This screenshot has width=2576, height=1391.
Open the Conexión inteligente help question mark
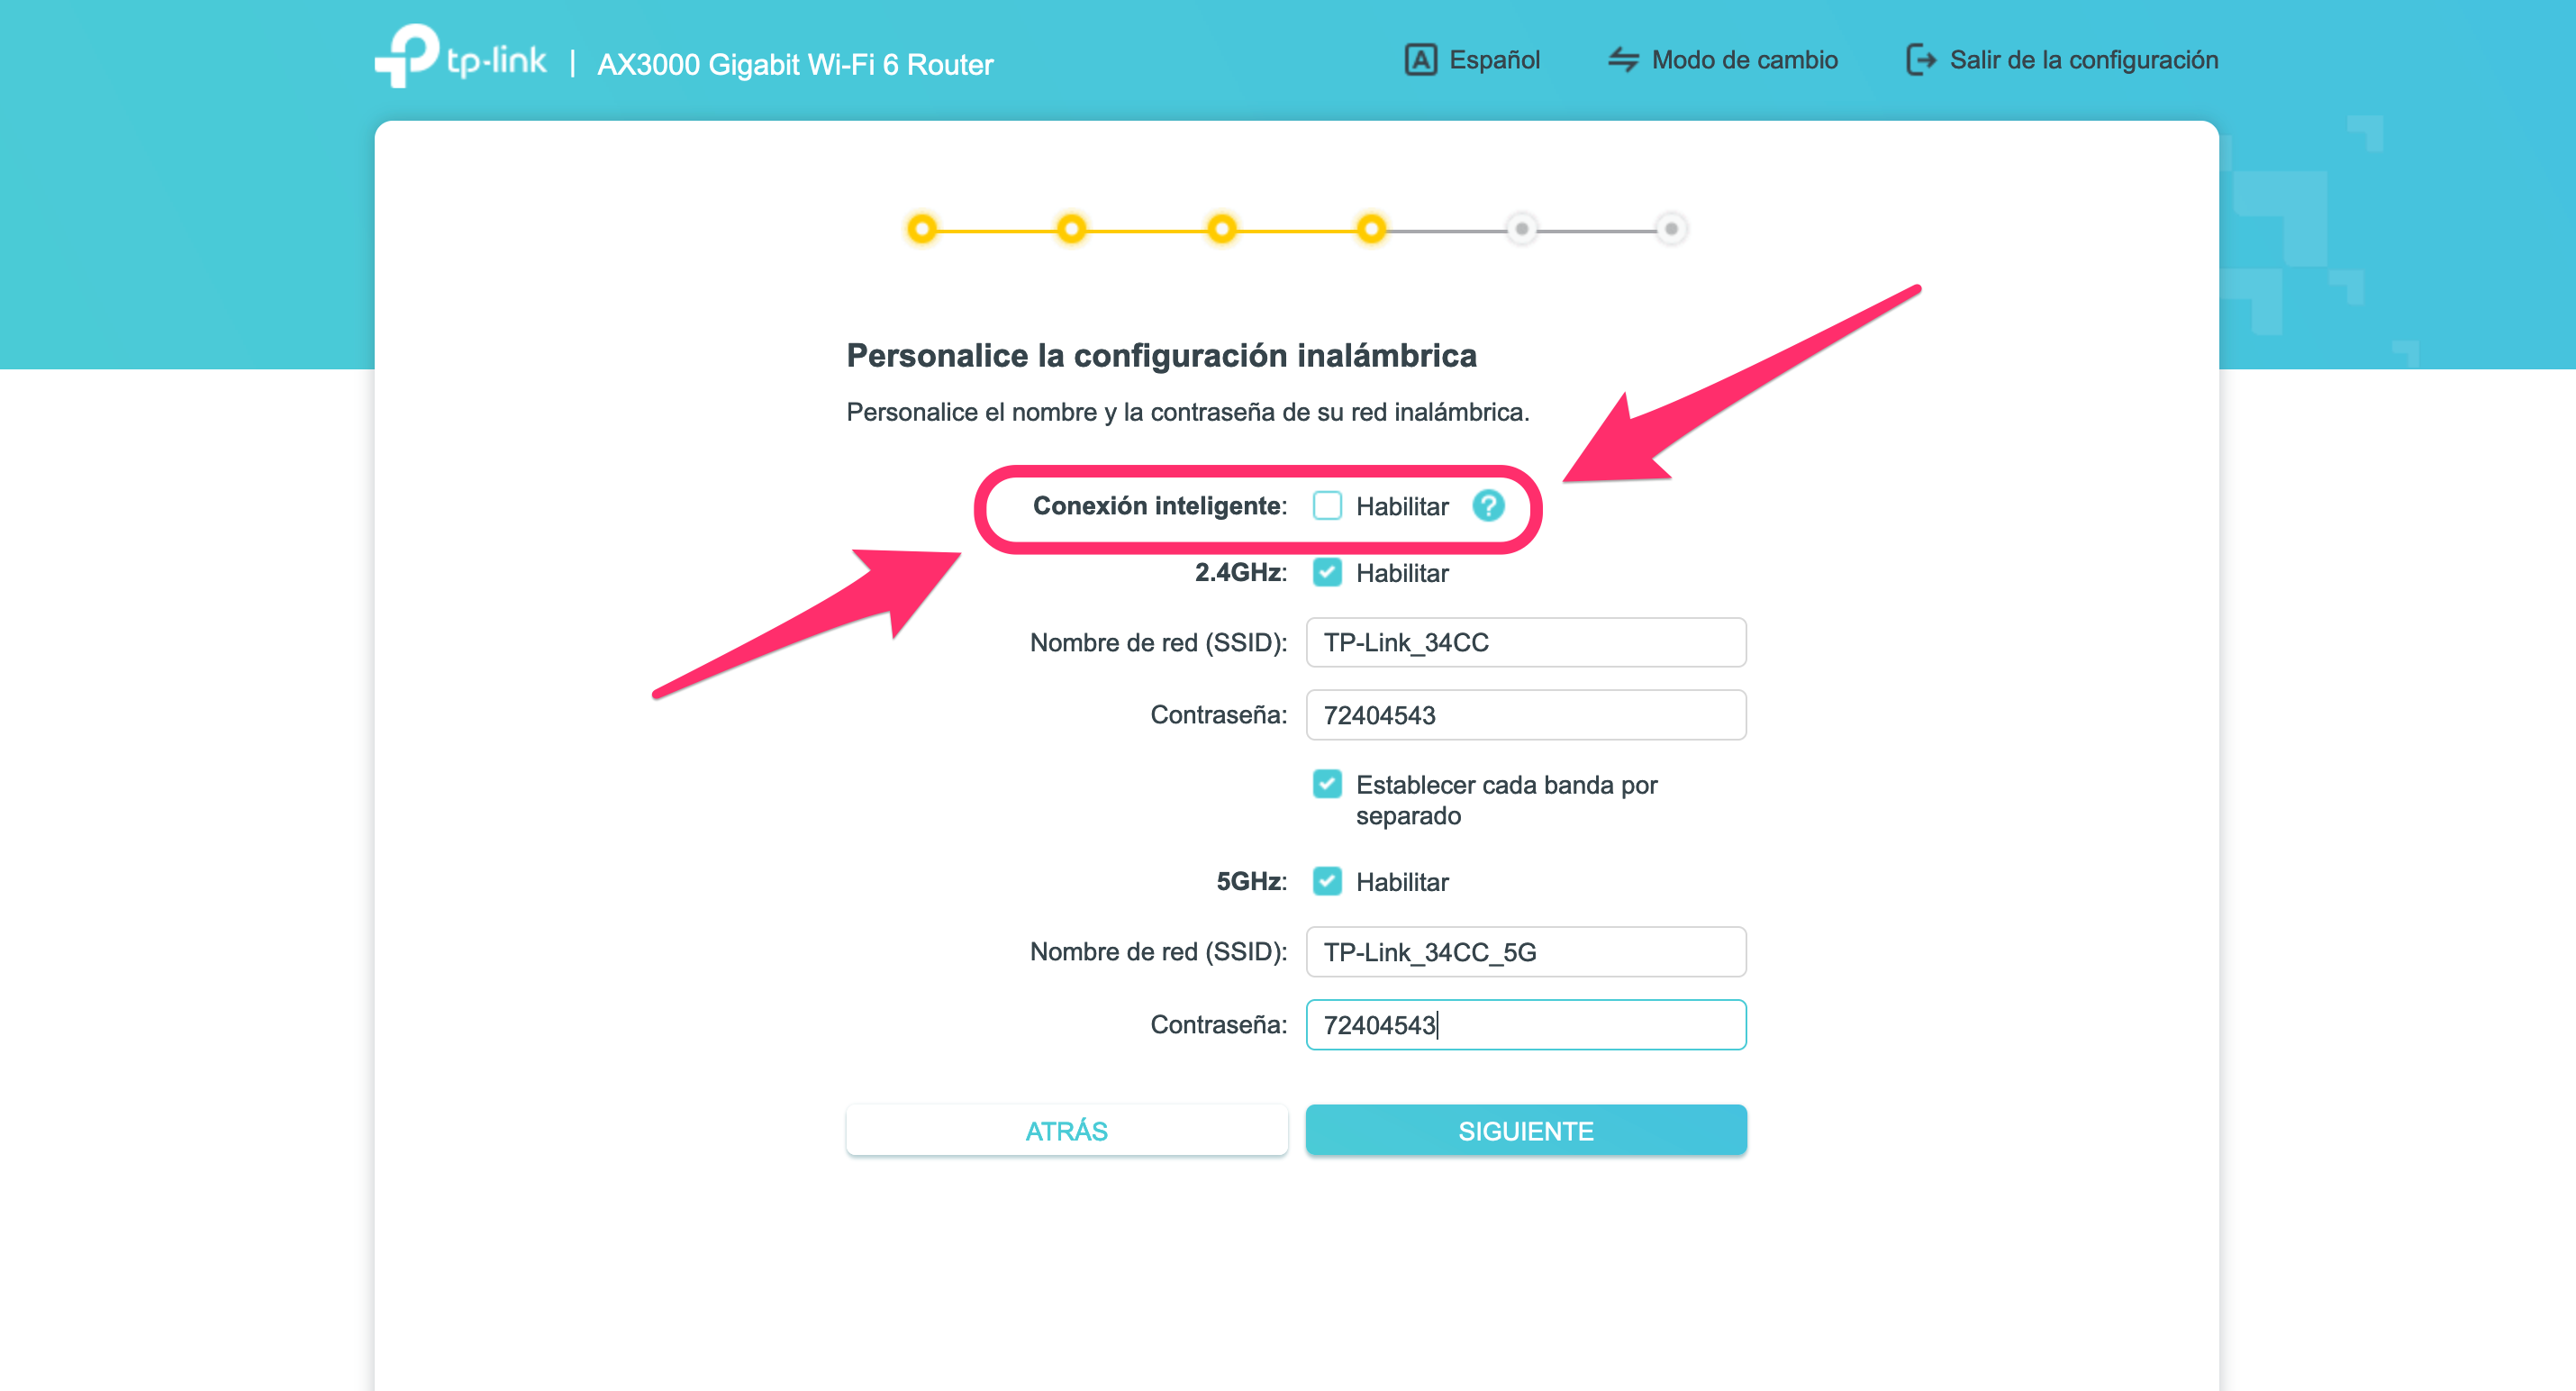1488,506
